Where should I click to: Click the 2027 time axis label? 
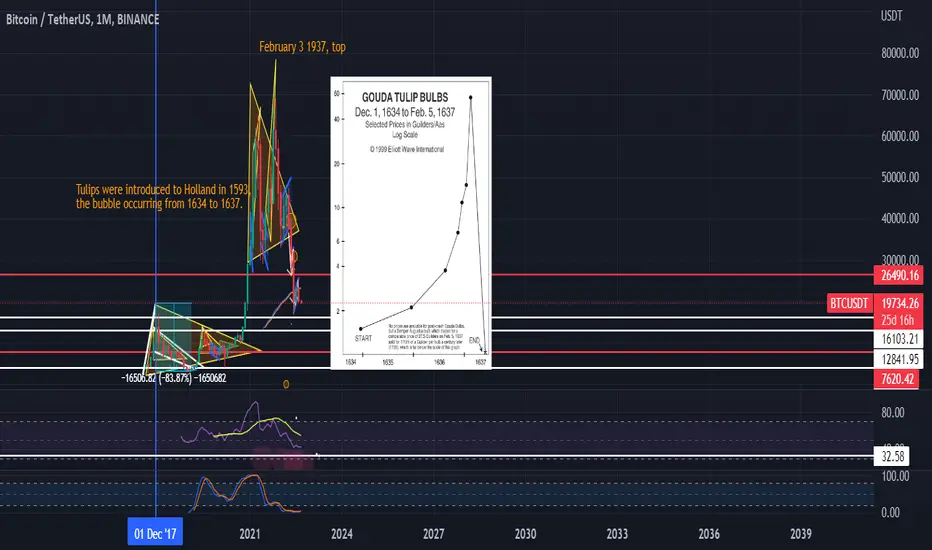433,534
